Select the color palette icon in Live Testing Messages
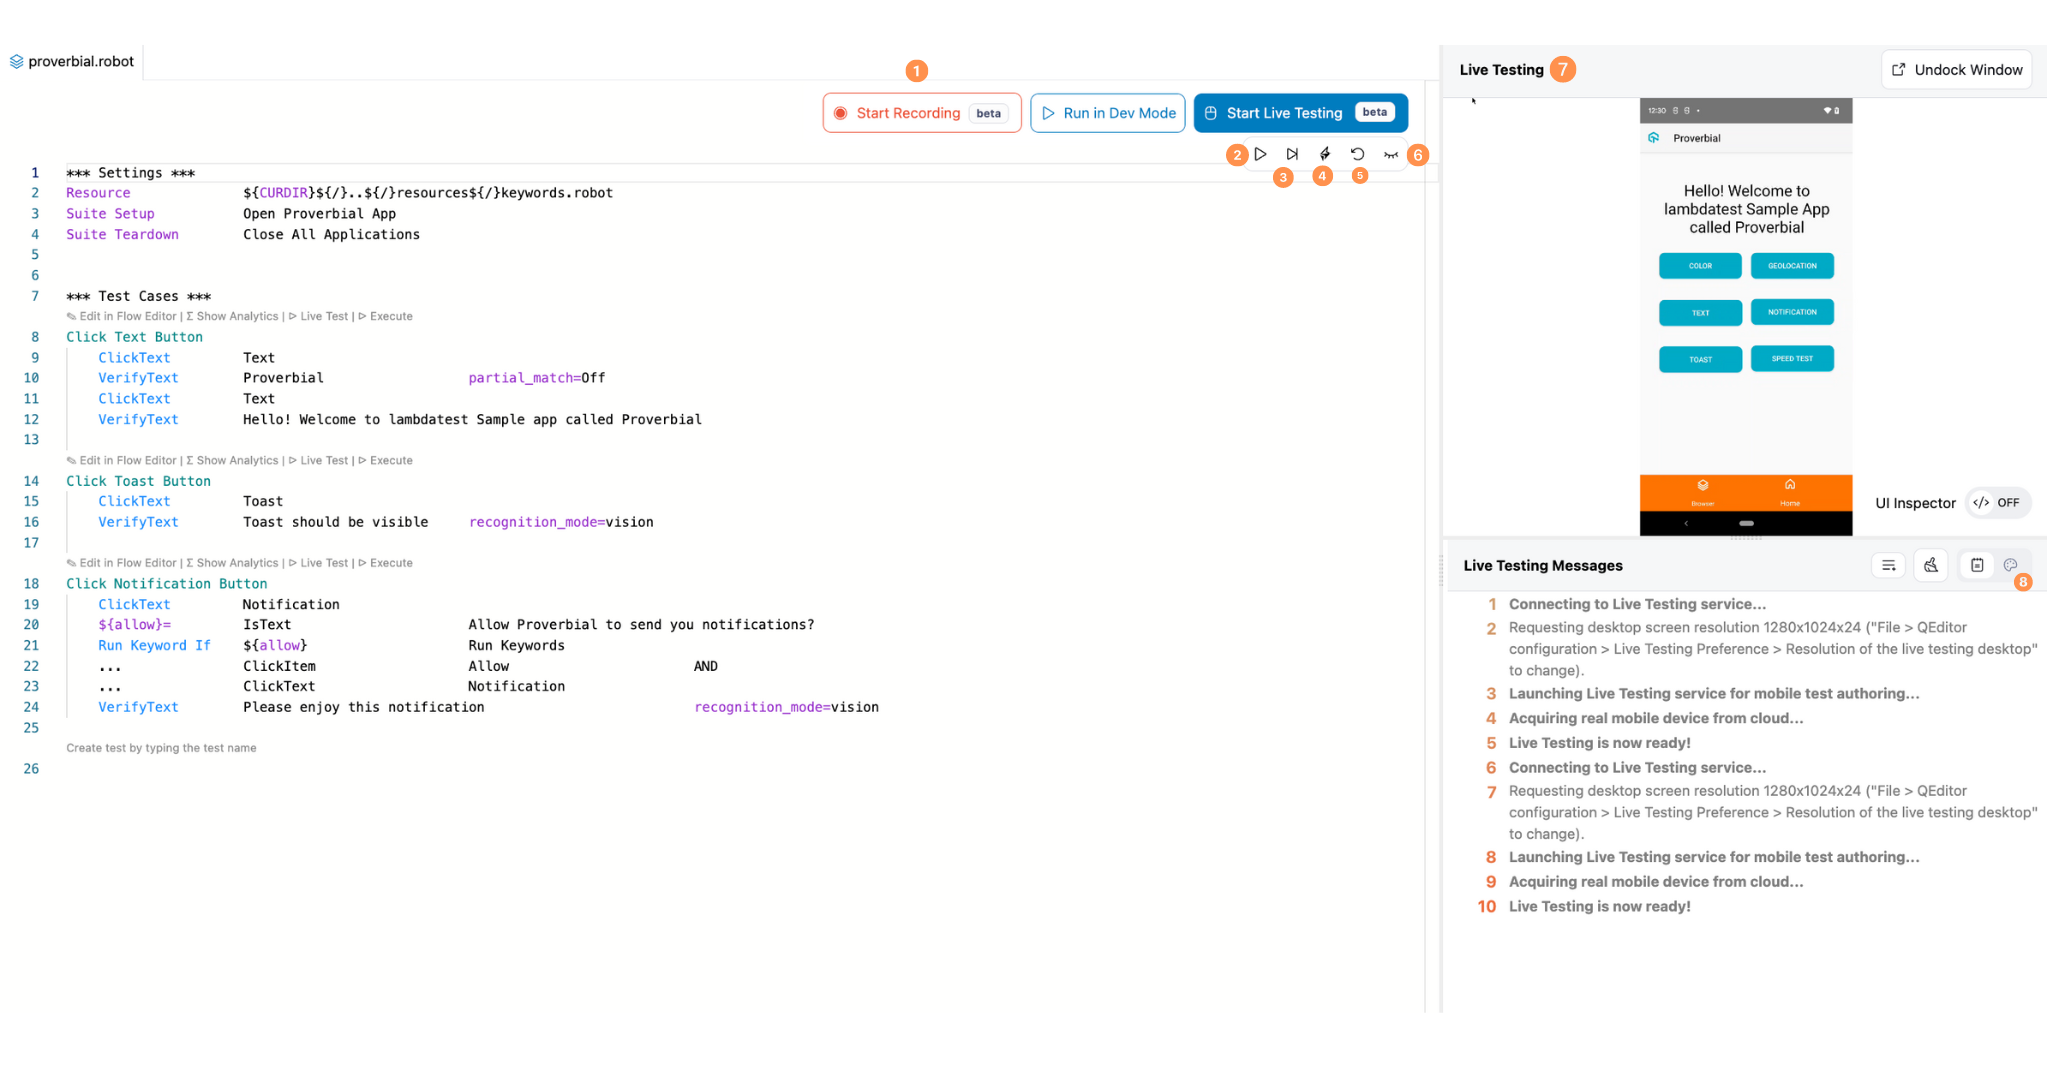This screenshot has height=1076, width=2048. point(2010,565)
